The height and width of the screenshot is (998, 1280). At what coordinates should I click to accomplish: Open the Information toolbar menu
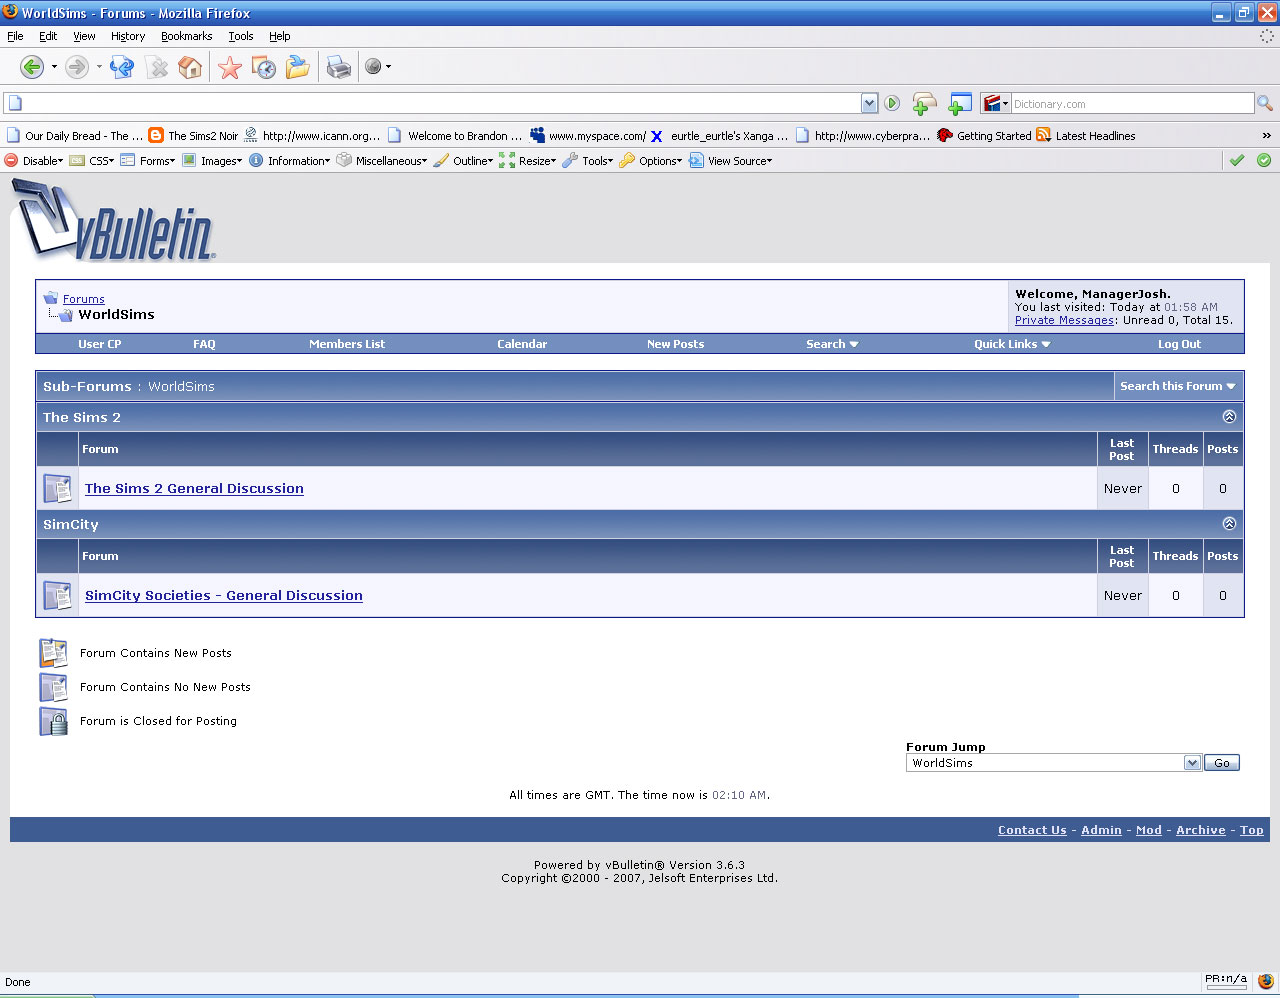(289, 160)
